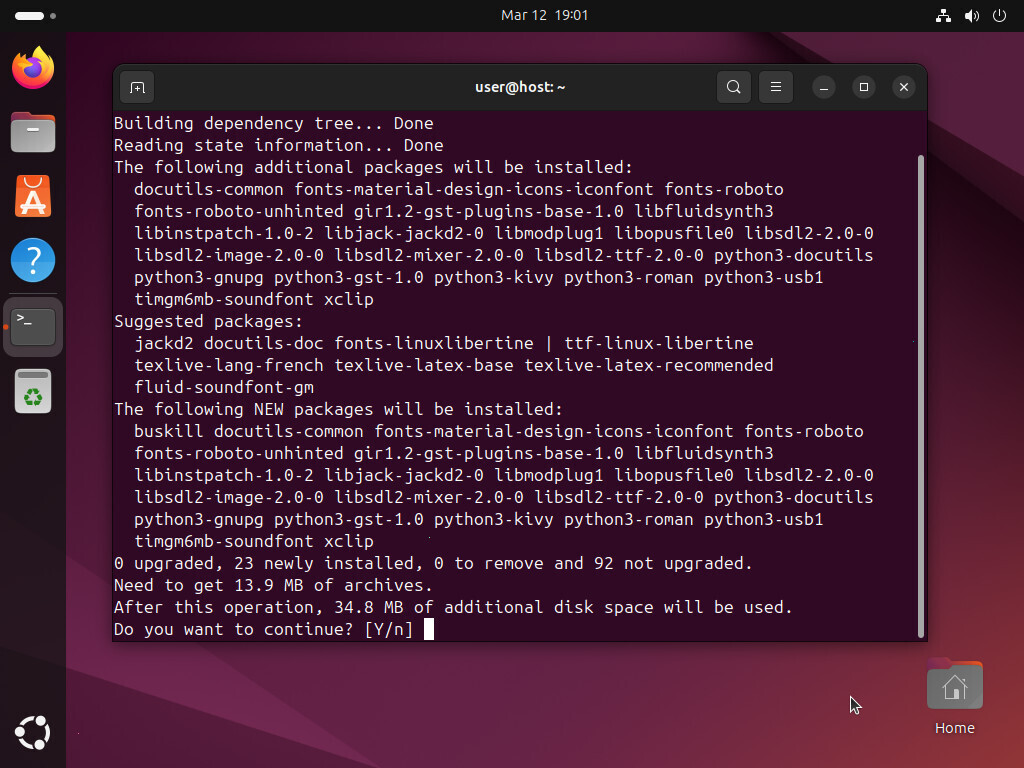Open the clock and calendar menu
This screenshot has height=768, width=1024.
coord(544,15)
